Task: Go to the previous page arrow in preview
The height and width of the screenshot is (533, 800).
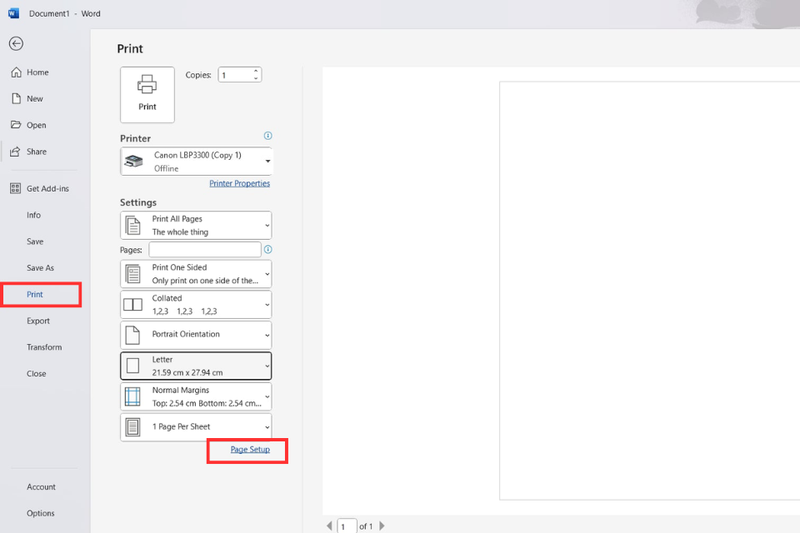Action: (329, 525)
